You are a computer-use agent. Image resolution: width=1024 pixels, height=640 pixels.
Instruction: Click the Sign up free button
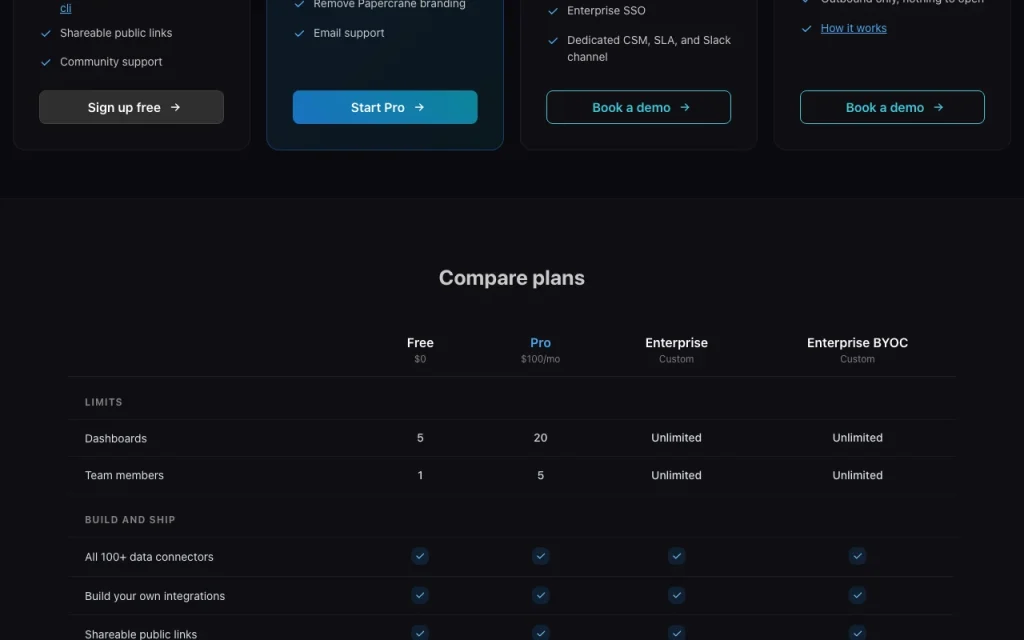point(131,107)
